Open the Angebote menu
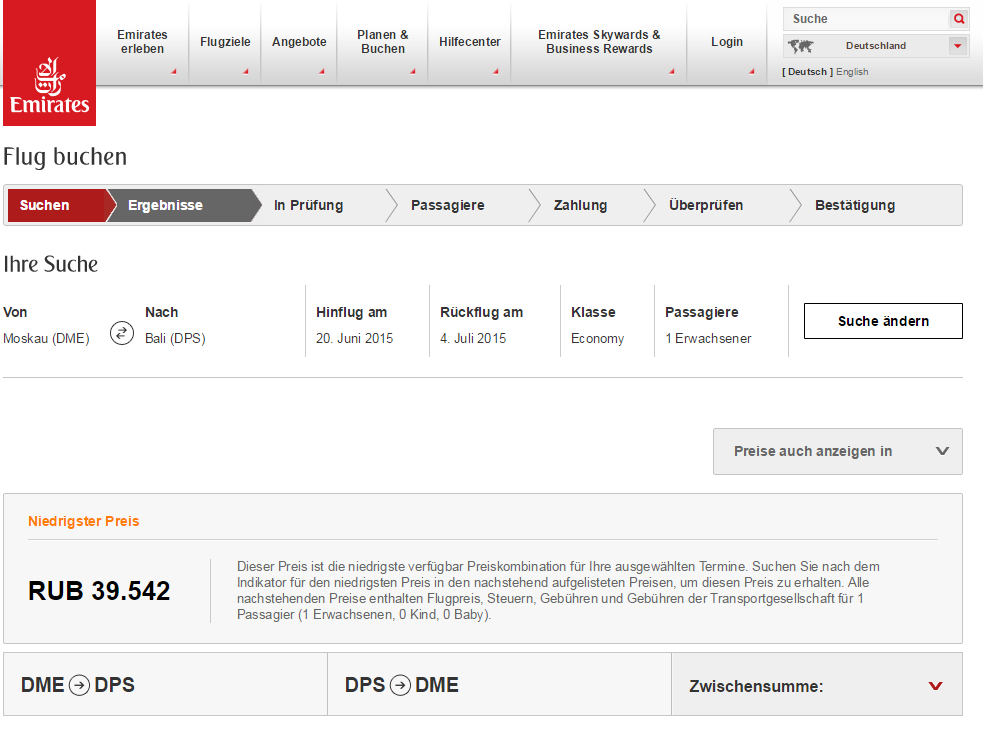983x733 pixels. pos(299,42)
